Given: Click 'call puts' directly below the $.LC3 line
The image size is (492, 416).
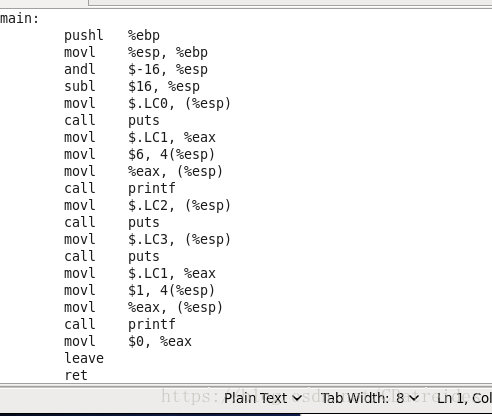Looking at the screenshot, I should point(112,256).
